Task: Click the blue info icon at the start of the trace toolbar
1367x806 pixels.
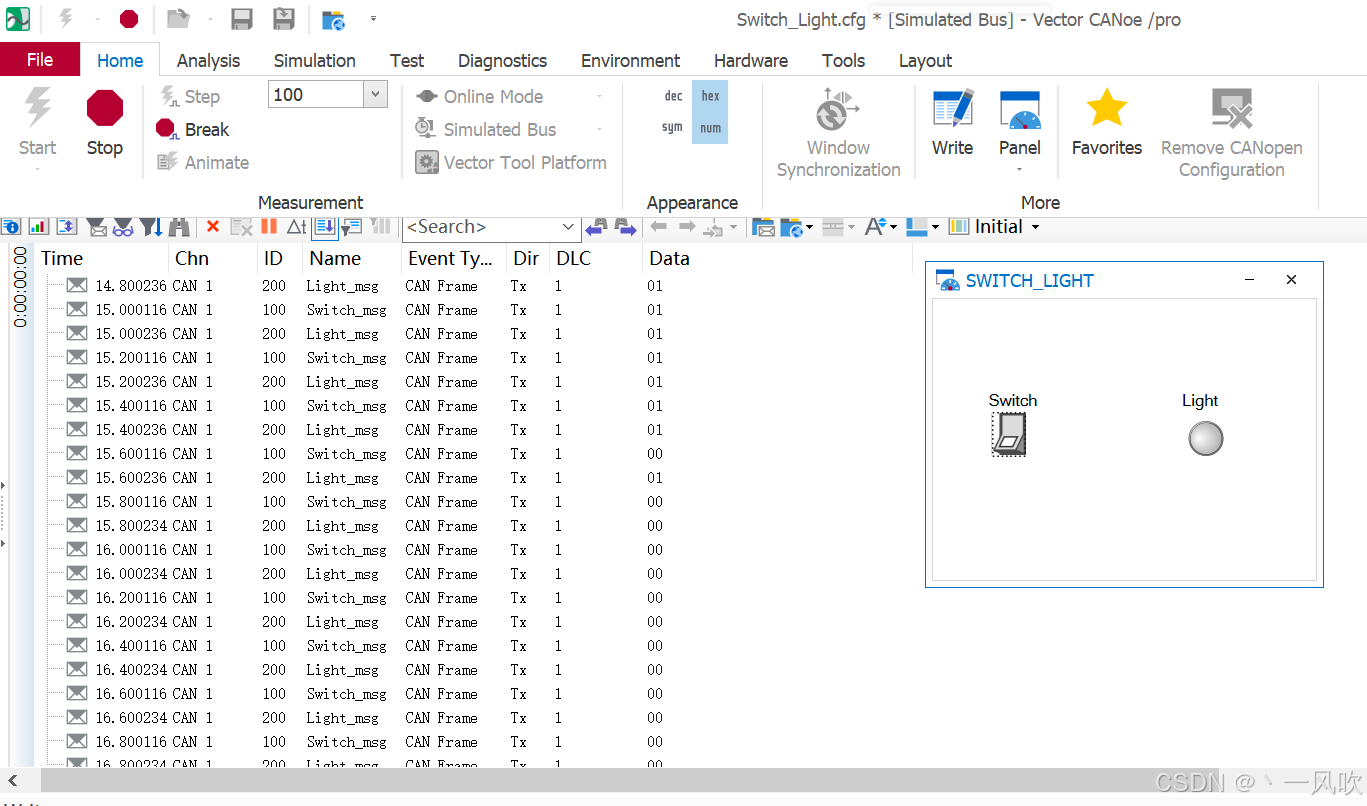Action: [10, 227]
